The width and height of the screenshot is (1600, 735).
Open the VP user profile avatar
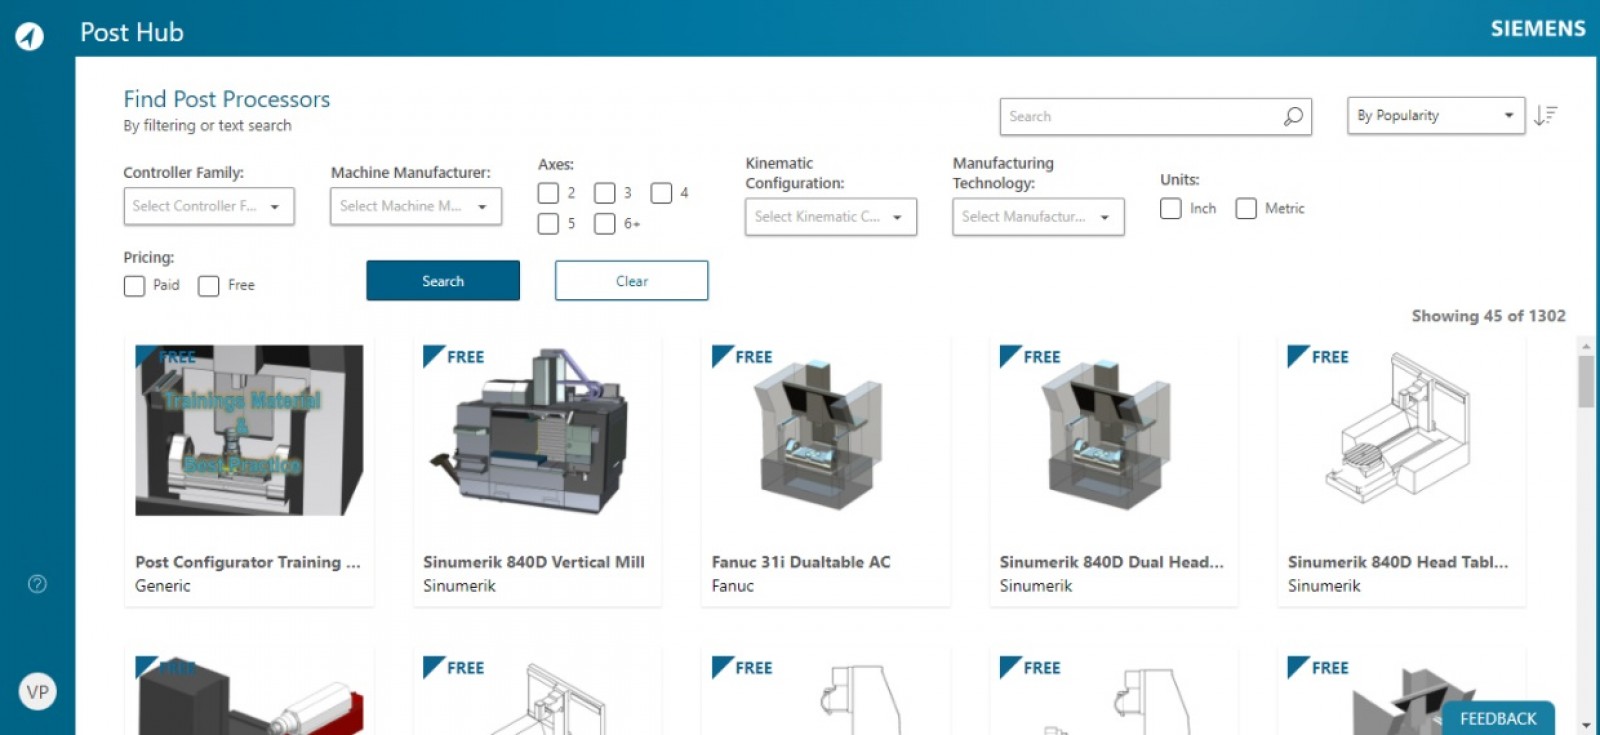37,692
